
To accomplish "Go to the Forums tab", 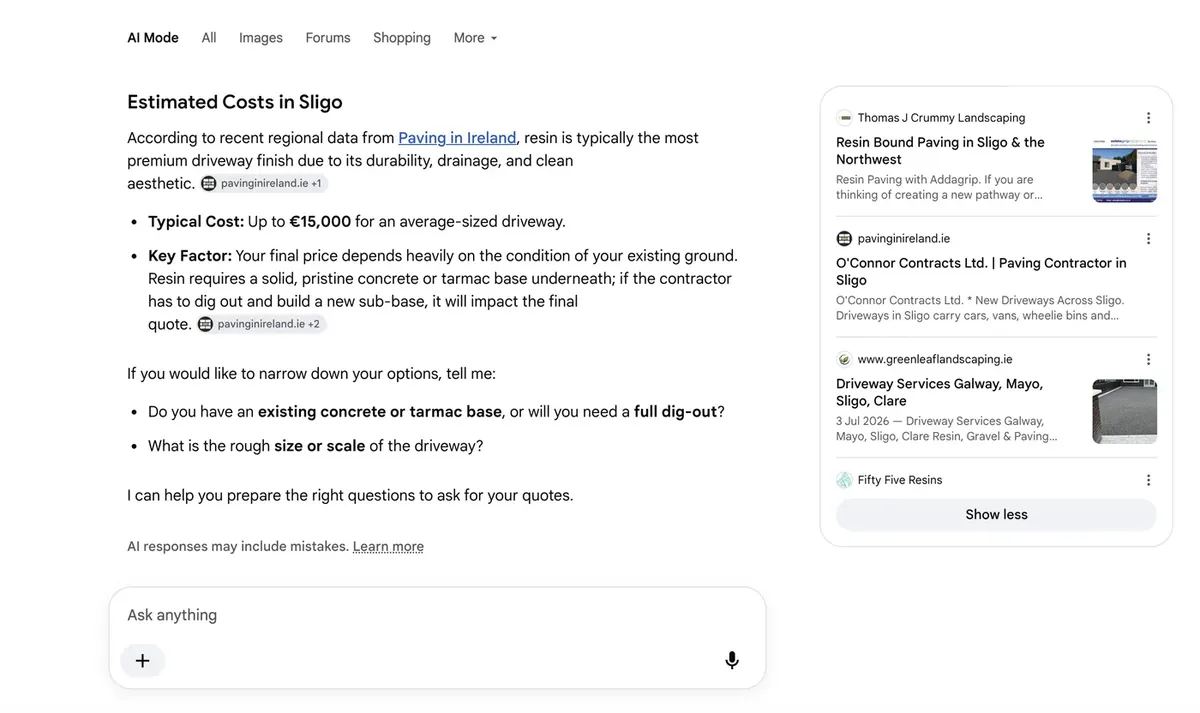I will pyautogui.click(x=328, y=38).
